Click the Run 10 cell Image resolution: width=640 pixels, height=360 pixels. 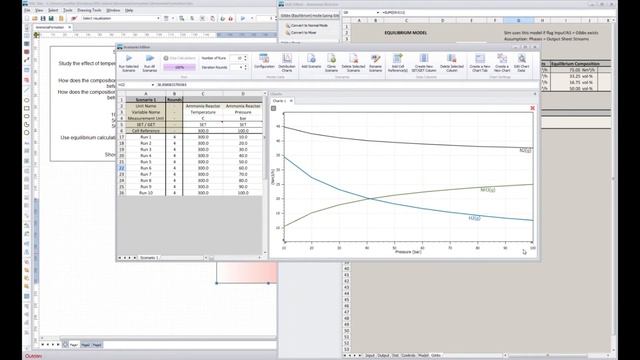click(x=146, y=193)
